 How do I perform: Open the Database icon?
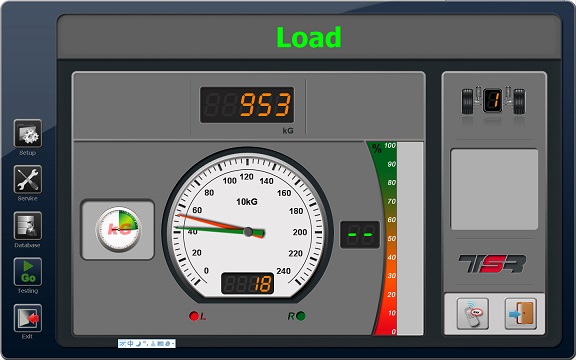tap(28, 226)
